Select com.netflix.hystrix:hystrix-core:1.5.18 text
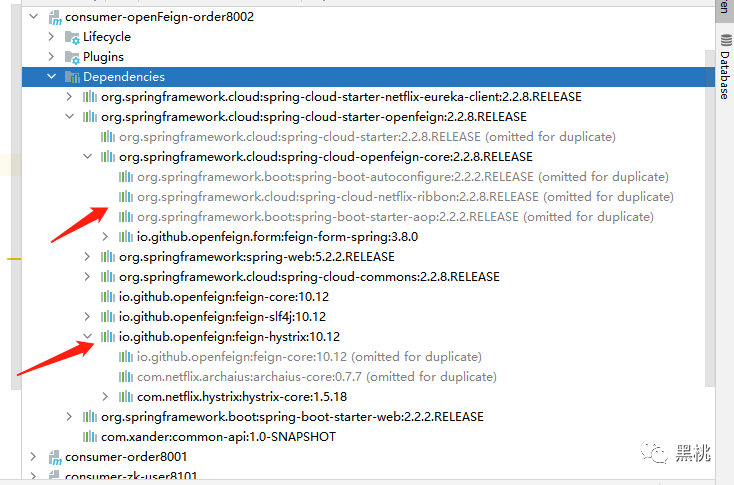The height and width of the screenshot is (485, 734). 242,397
